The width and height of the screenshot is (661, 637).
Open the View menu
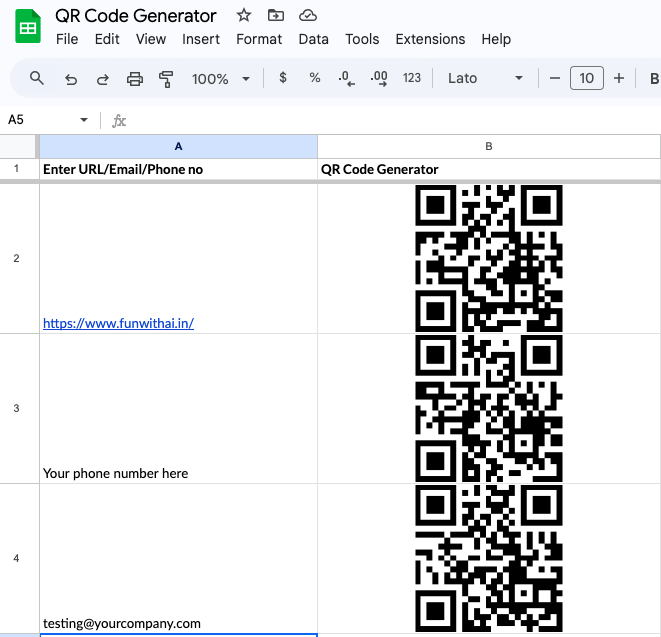[150, 39]
